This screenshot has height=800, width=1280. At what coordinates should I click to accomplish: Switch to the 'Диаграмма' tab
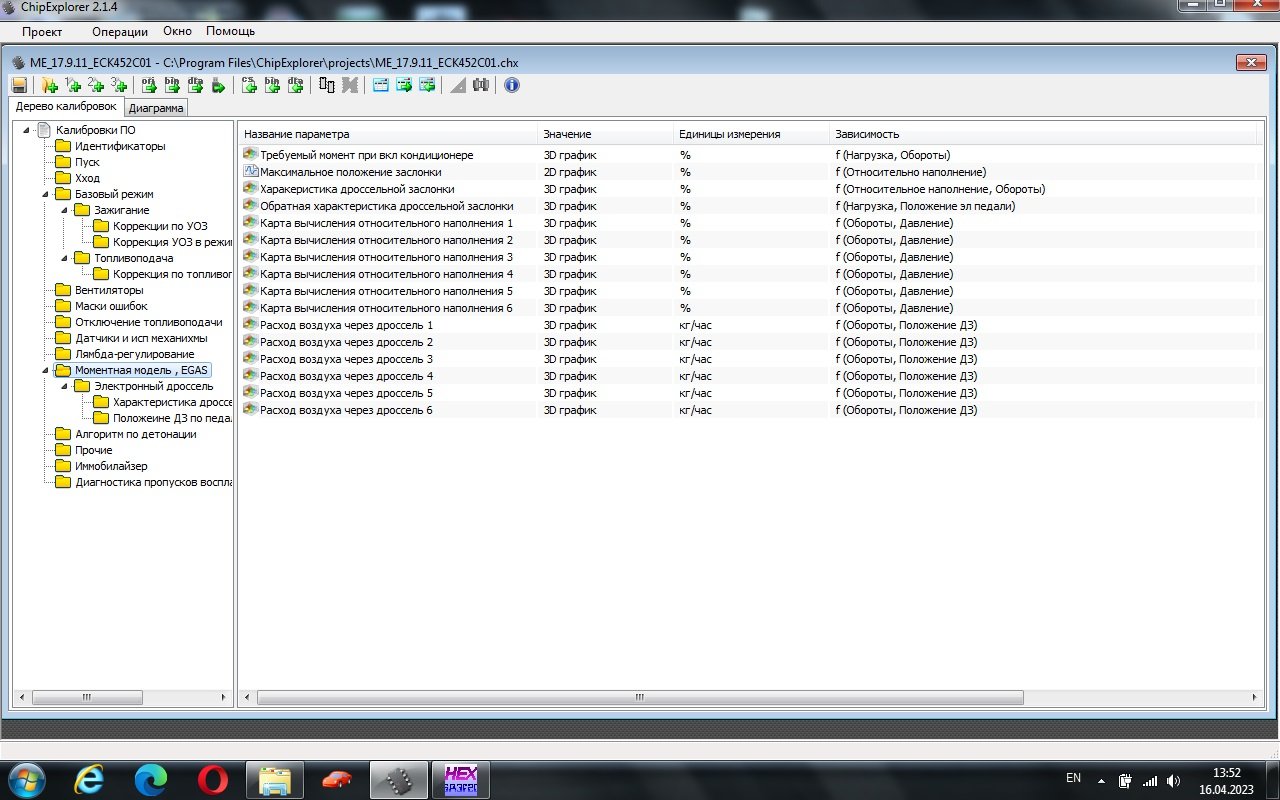[x=156, y=108]
